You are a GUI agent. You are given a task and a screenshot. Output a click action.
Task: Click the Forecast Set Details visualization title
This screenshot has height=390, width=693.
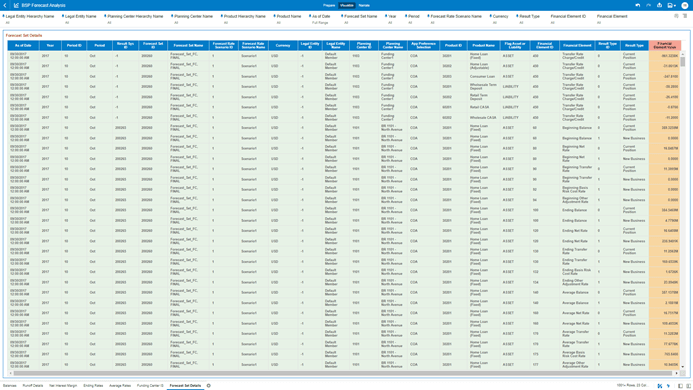tap(24, 35)
